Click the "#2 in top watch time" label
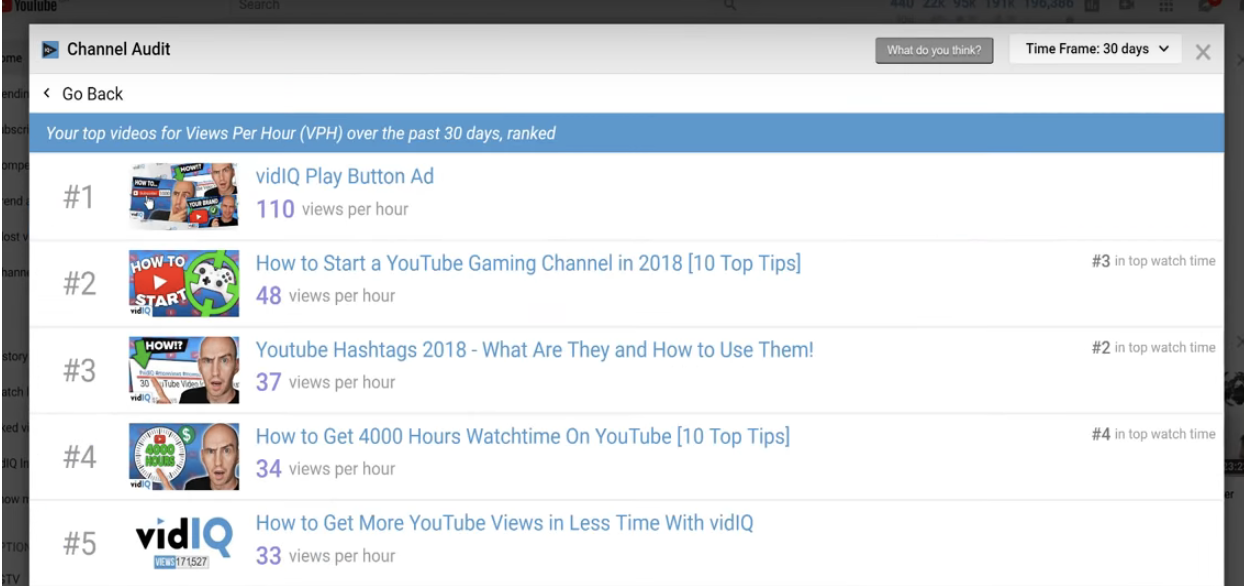Image resolution: width=1244 pixels, height=586 pixels. tap(1153, 348)
